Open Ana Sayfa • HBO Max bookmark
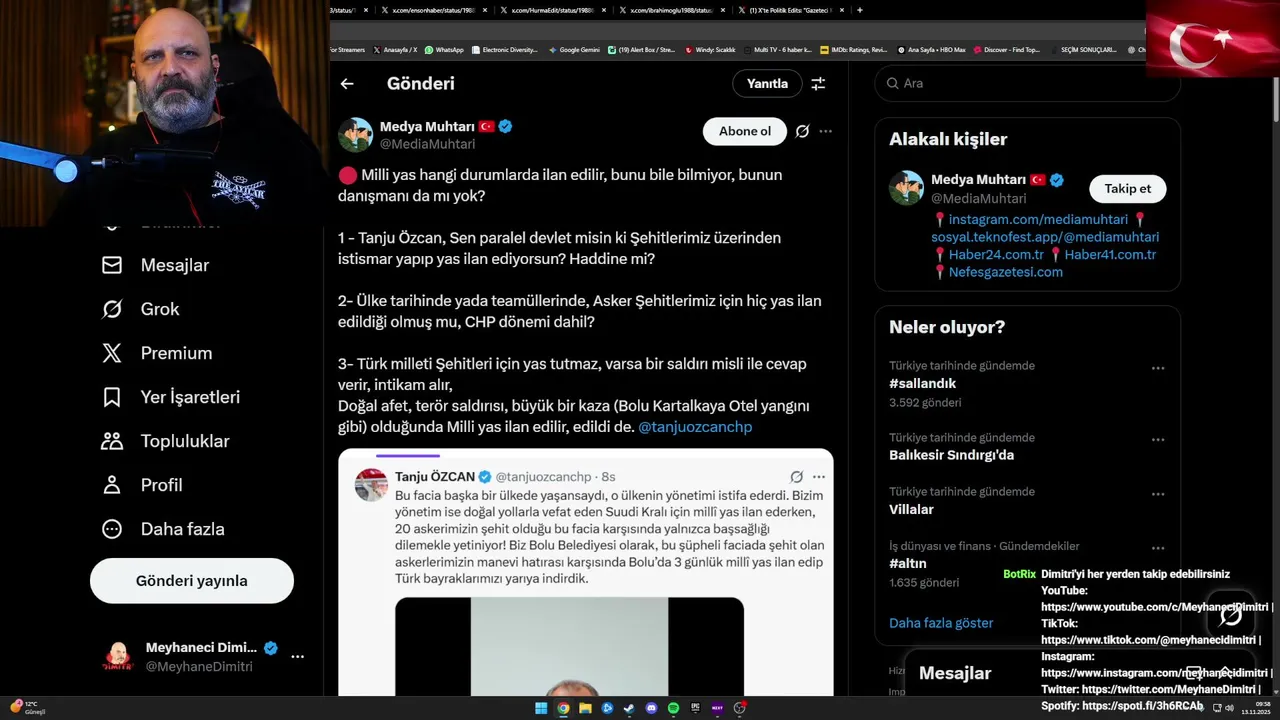This screenshot has width=1280, height=720. 931,50
